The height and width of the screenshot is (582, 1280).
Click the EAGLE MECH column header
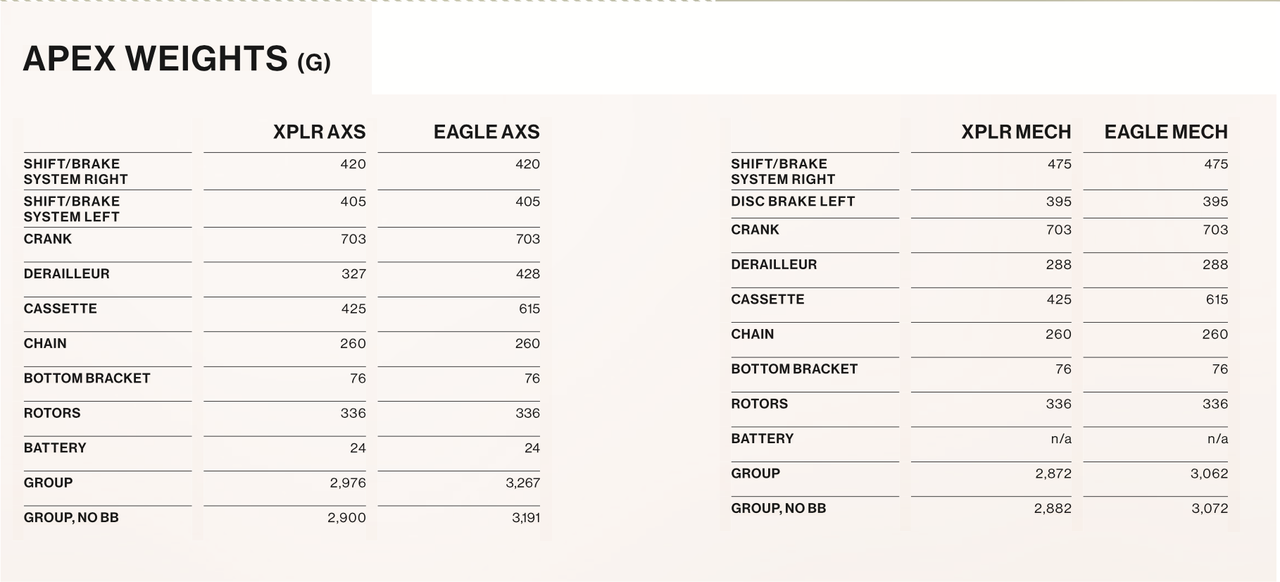1165,132
